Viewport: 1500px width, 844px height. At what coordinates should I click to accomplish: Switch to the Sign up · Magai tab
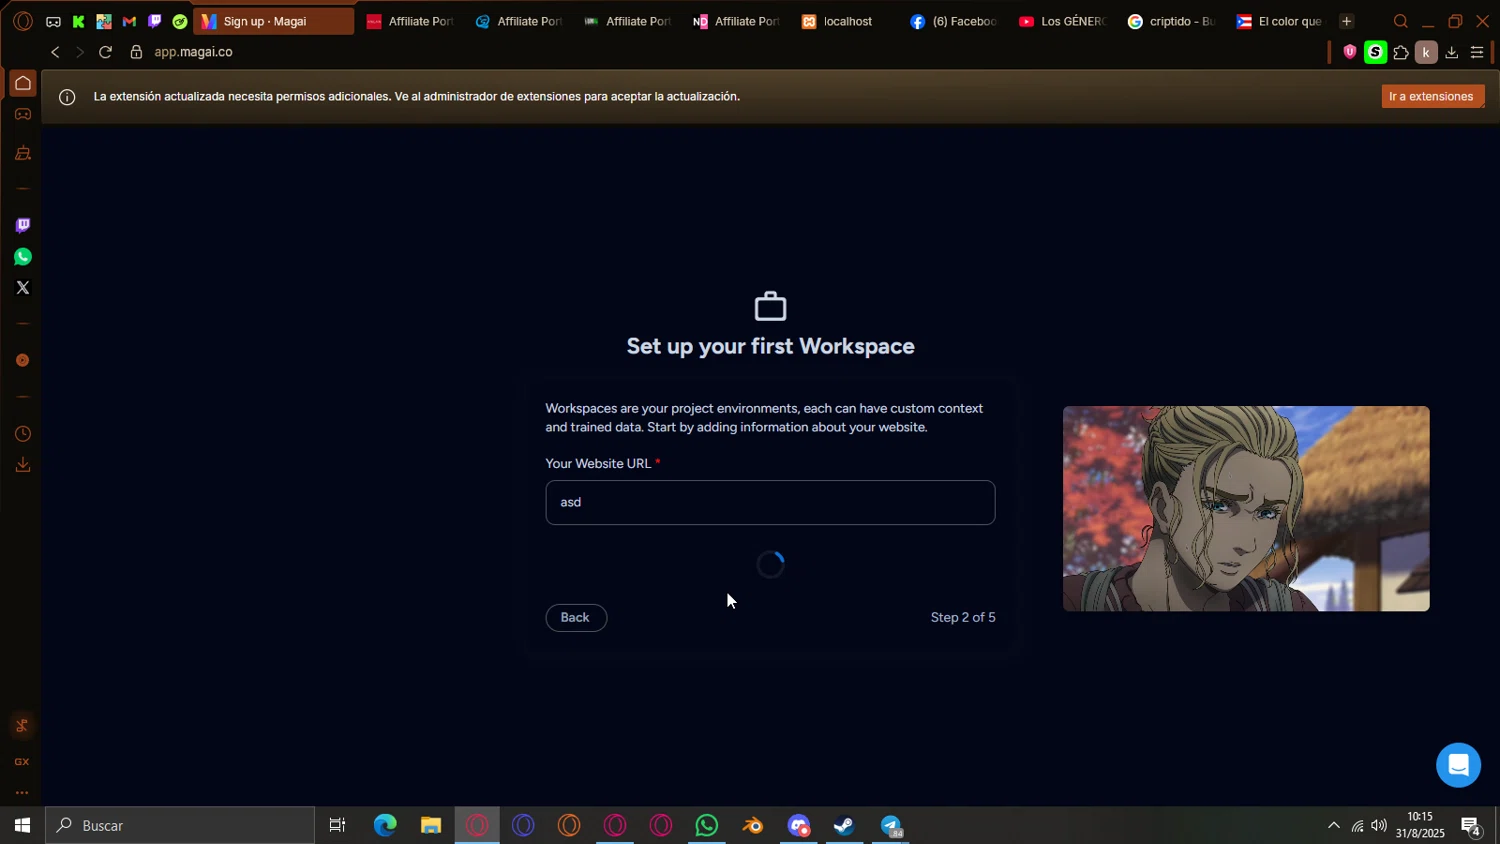[x=273, y=21]
